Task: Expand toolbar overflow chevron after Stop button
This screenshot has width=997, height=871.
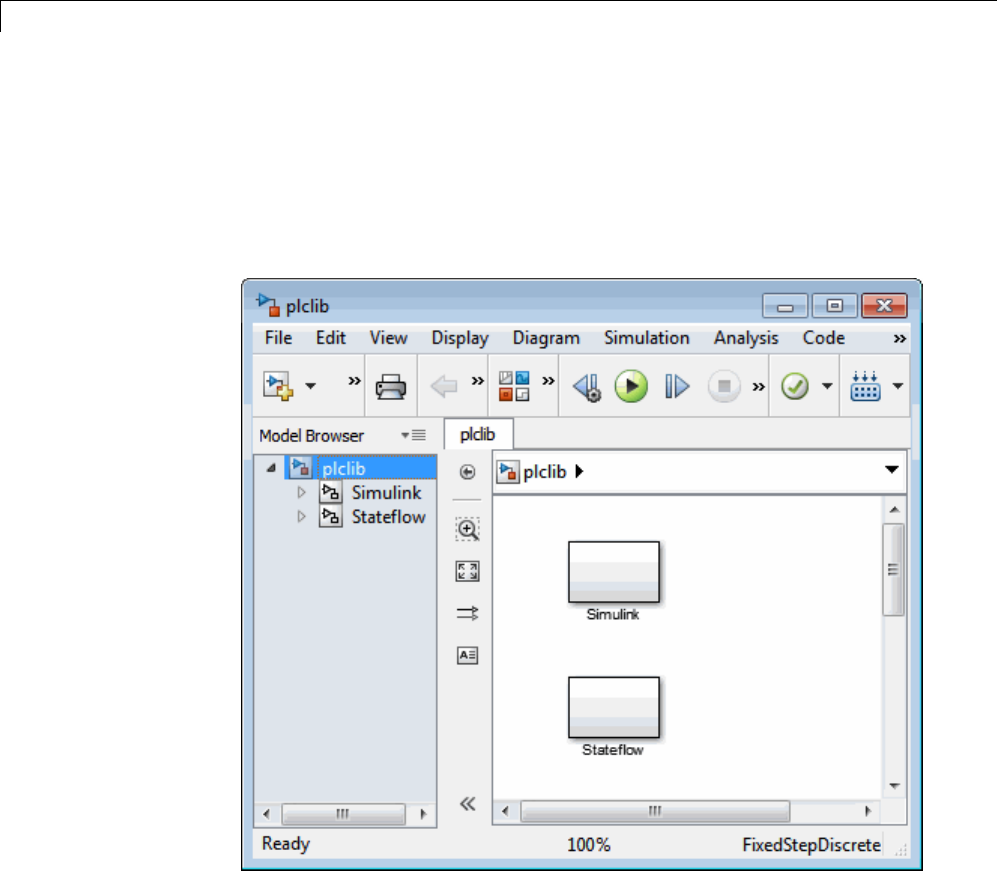Action: point(759,387)
